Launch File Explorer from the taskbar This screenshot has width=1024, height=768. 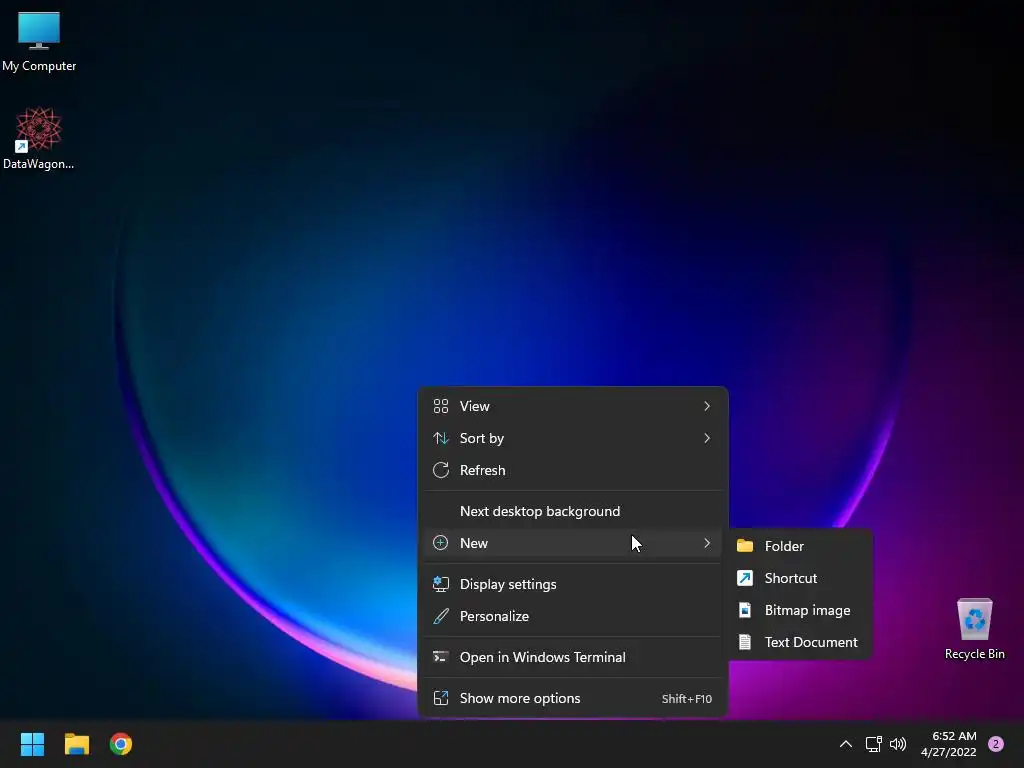click(76, 744)
